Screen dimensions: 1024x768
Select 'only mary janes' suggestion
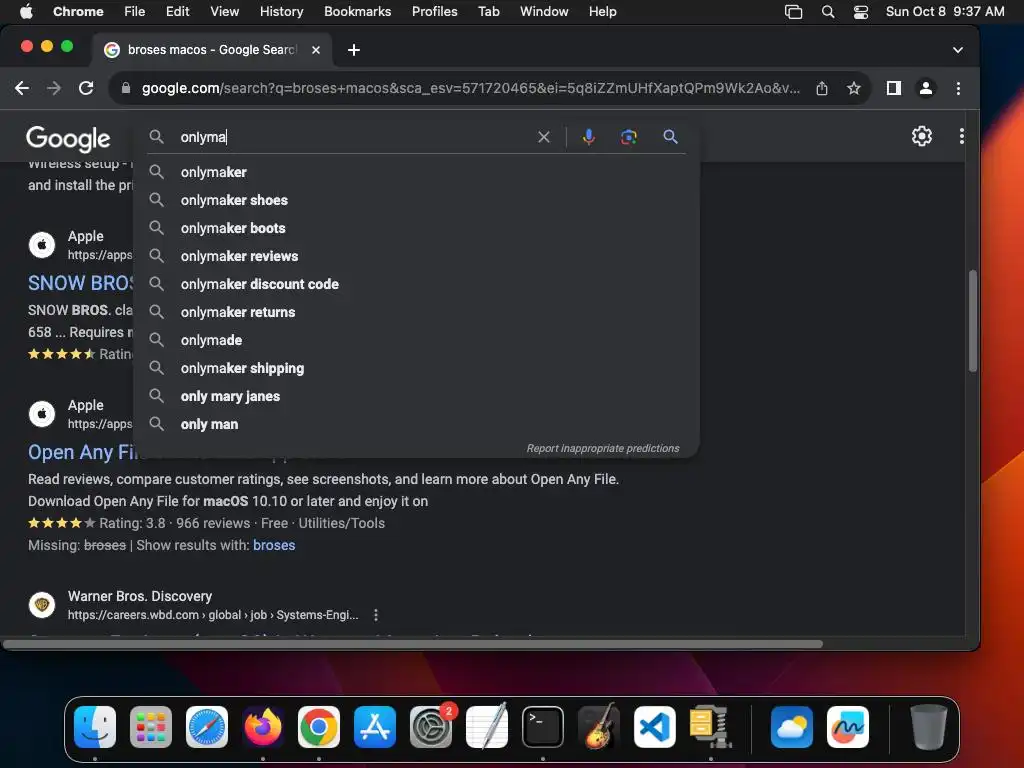point(417,397)
